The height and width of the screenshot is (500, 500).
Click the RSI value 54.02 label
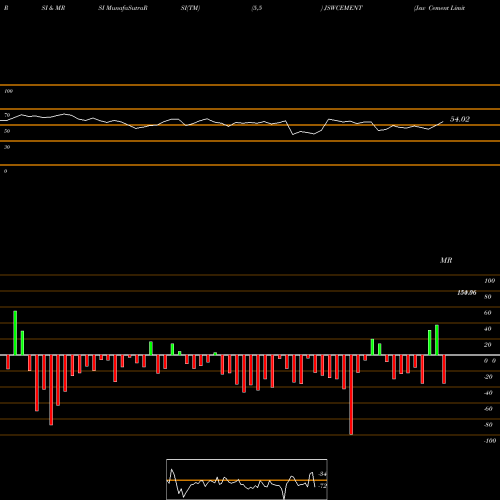pyautogui.click(x=460, y=119)
